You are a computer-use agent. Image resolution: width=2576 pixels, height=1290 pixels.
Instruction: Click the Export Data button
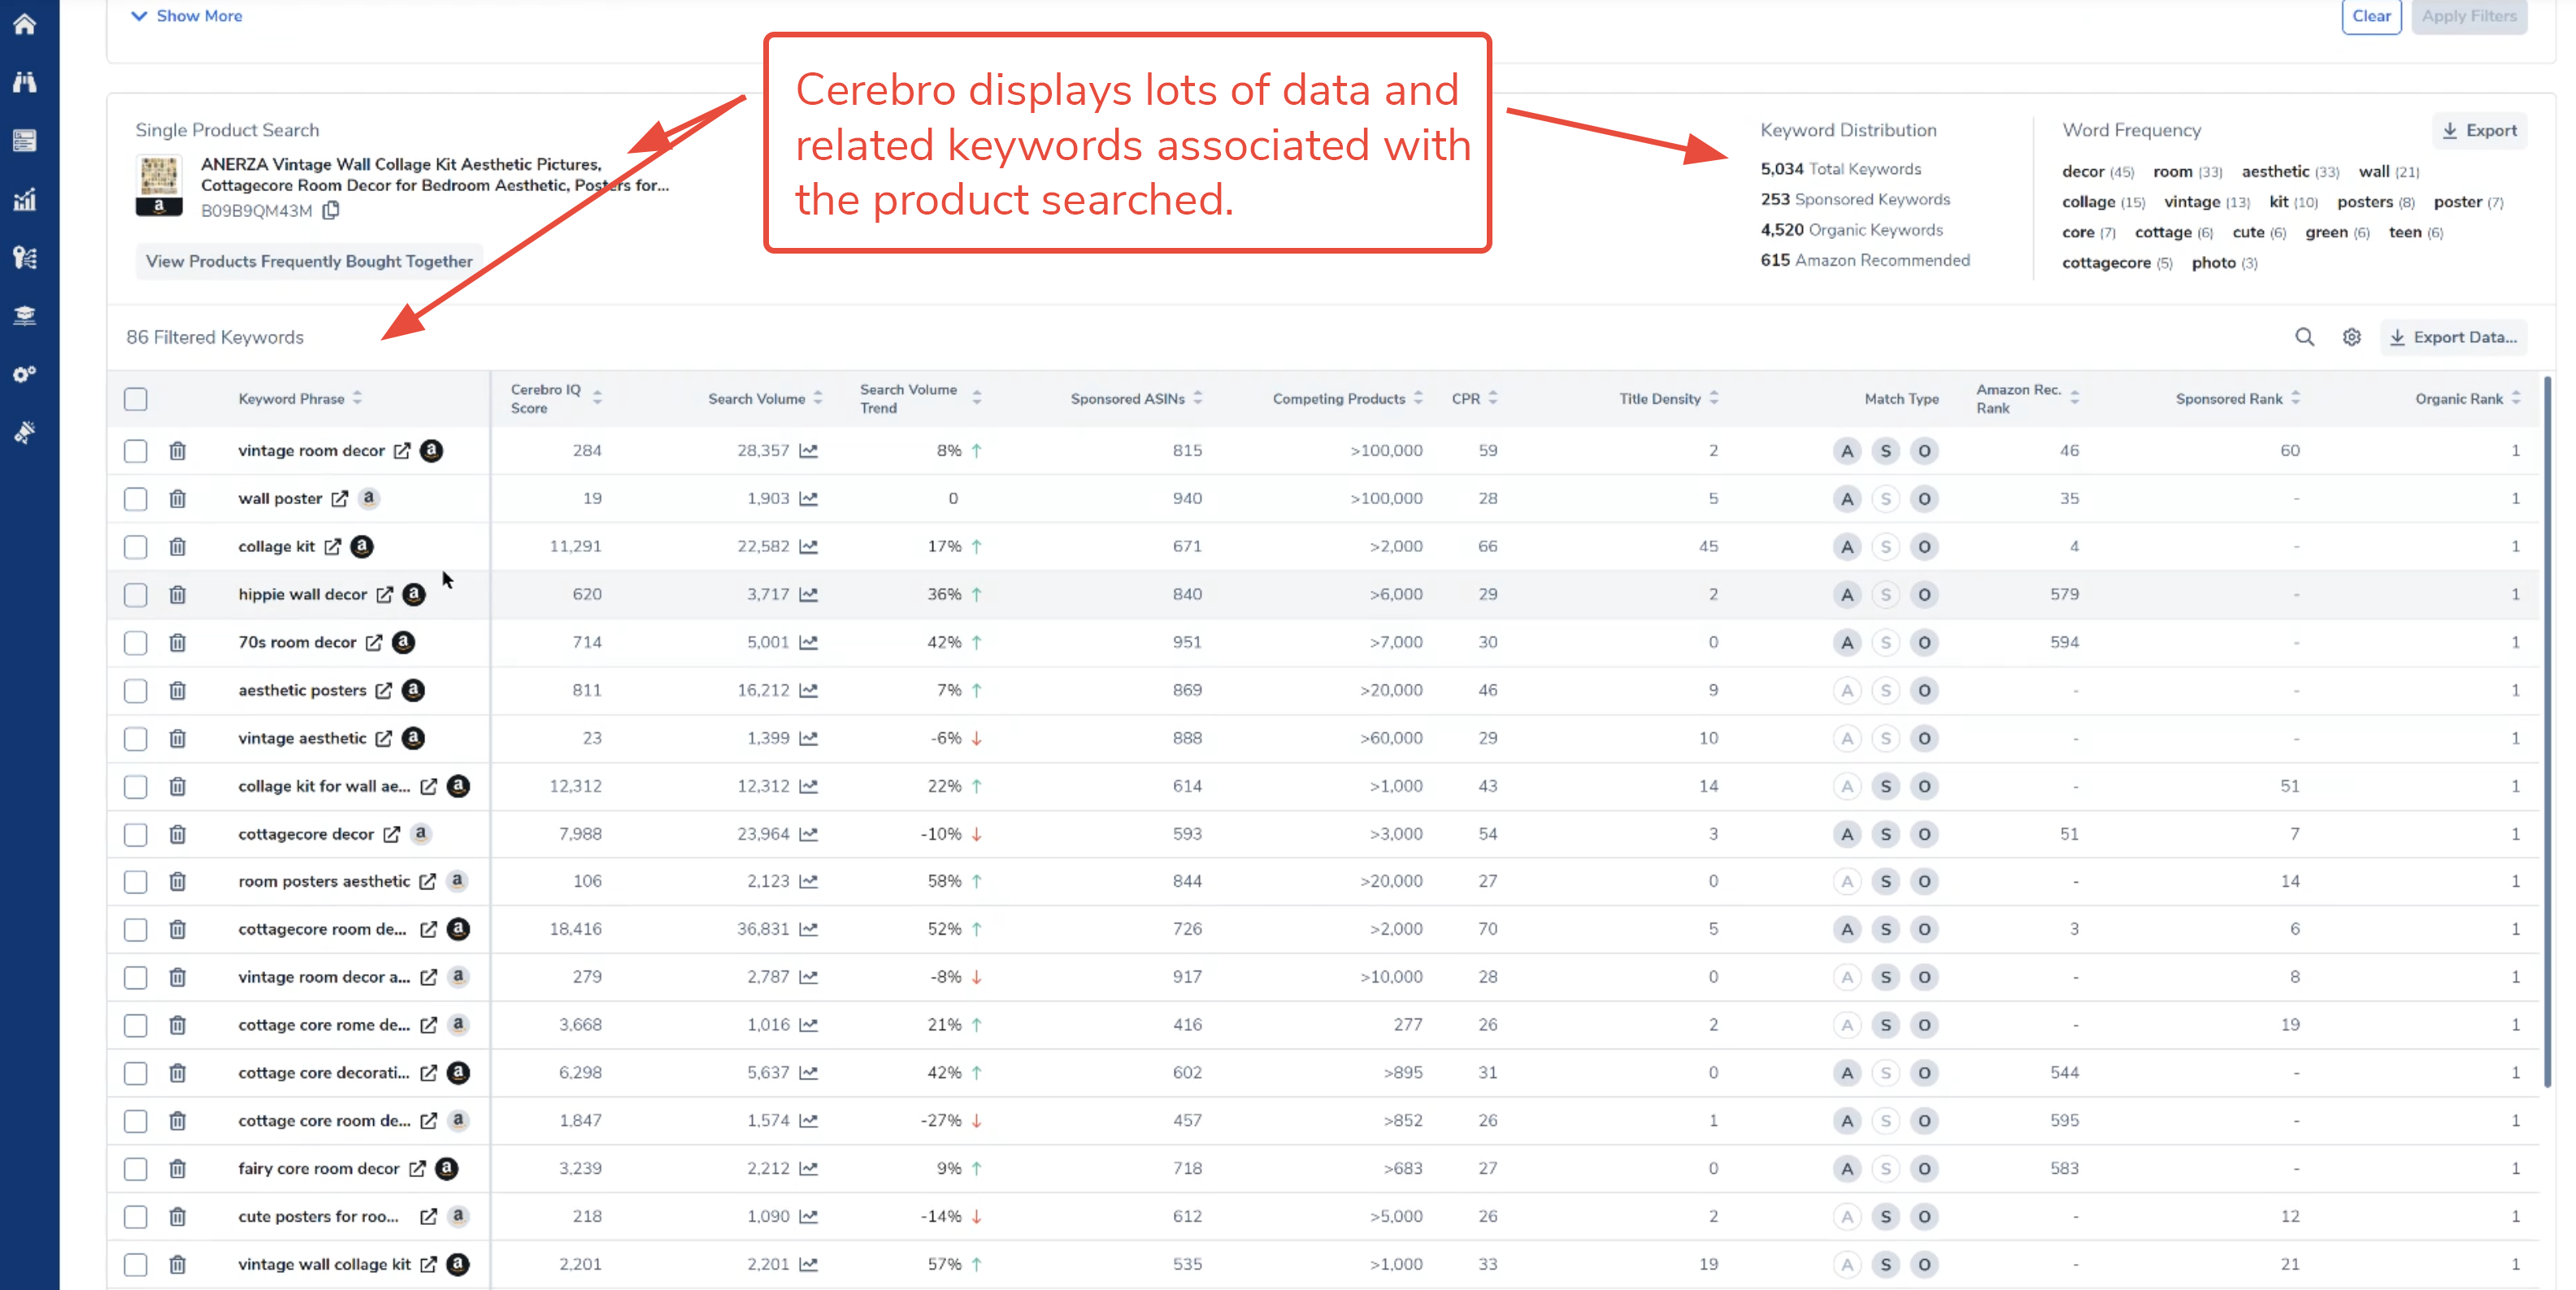[2453, 337]
